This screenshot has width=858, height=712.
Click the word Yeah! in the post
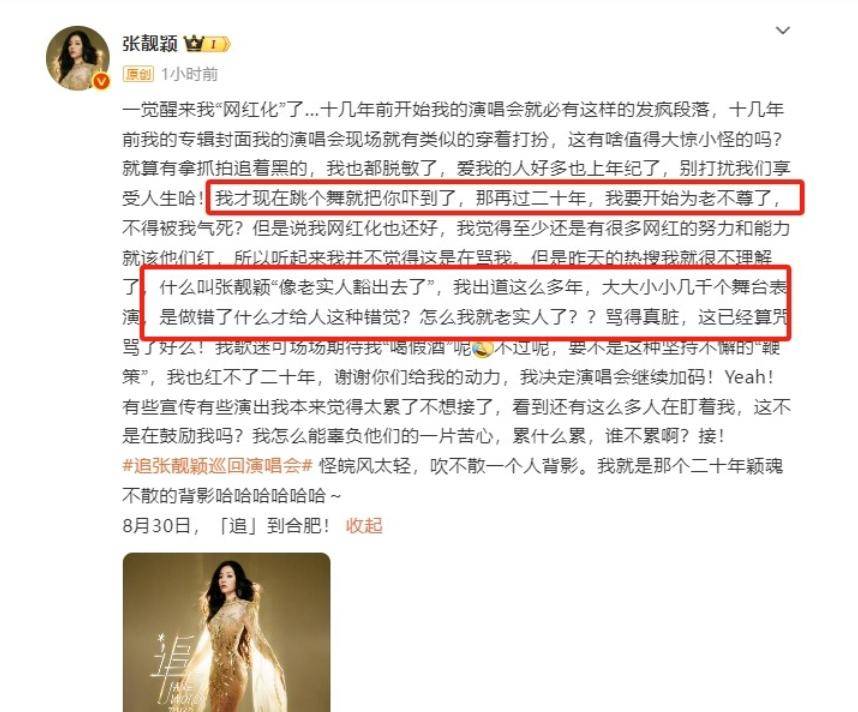[749, 377]
